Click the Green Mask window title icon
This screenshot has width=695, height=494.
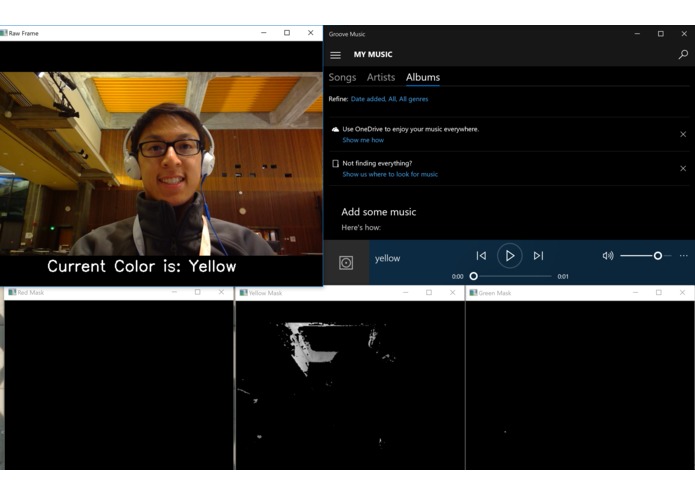coord(473,292)
